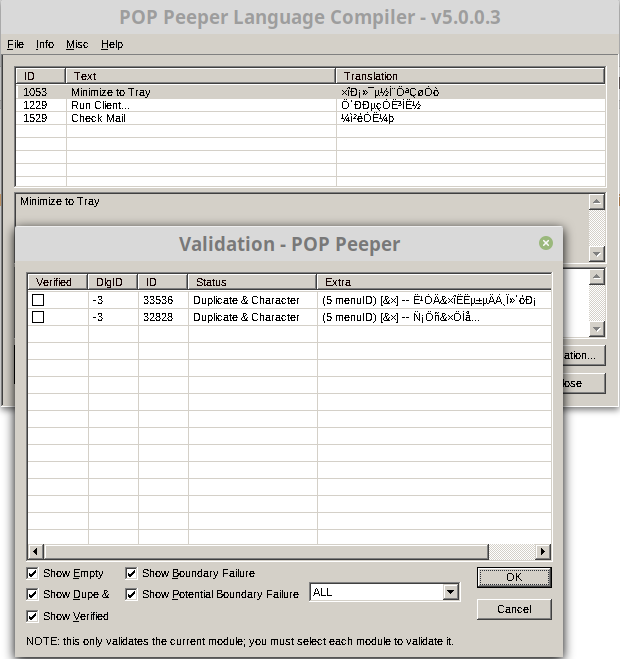Toggle Show Boundary Failure checkbox
The height and width of the screenshot is (659, 620).
(x=131, y=573)
